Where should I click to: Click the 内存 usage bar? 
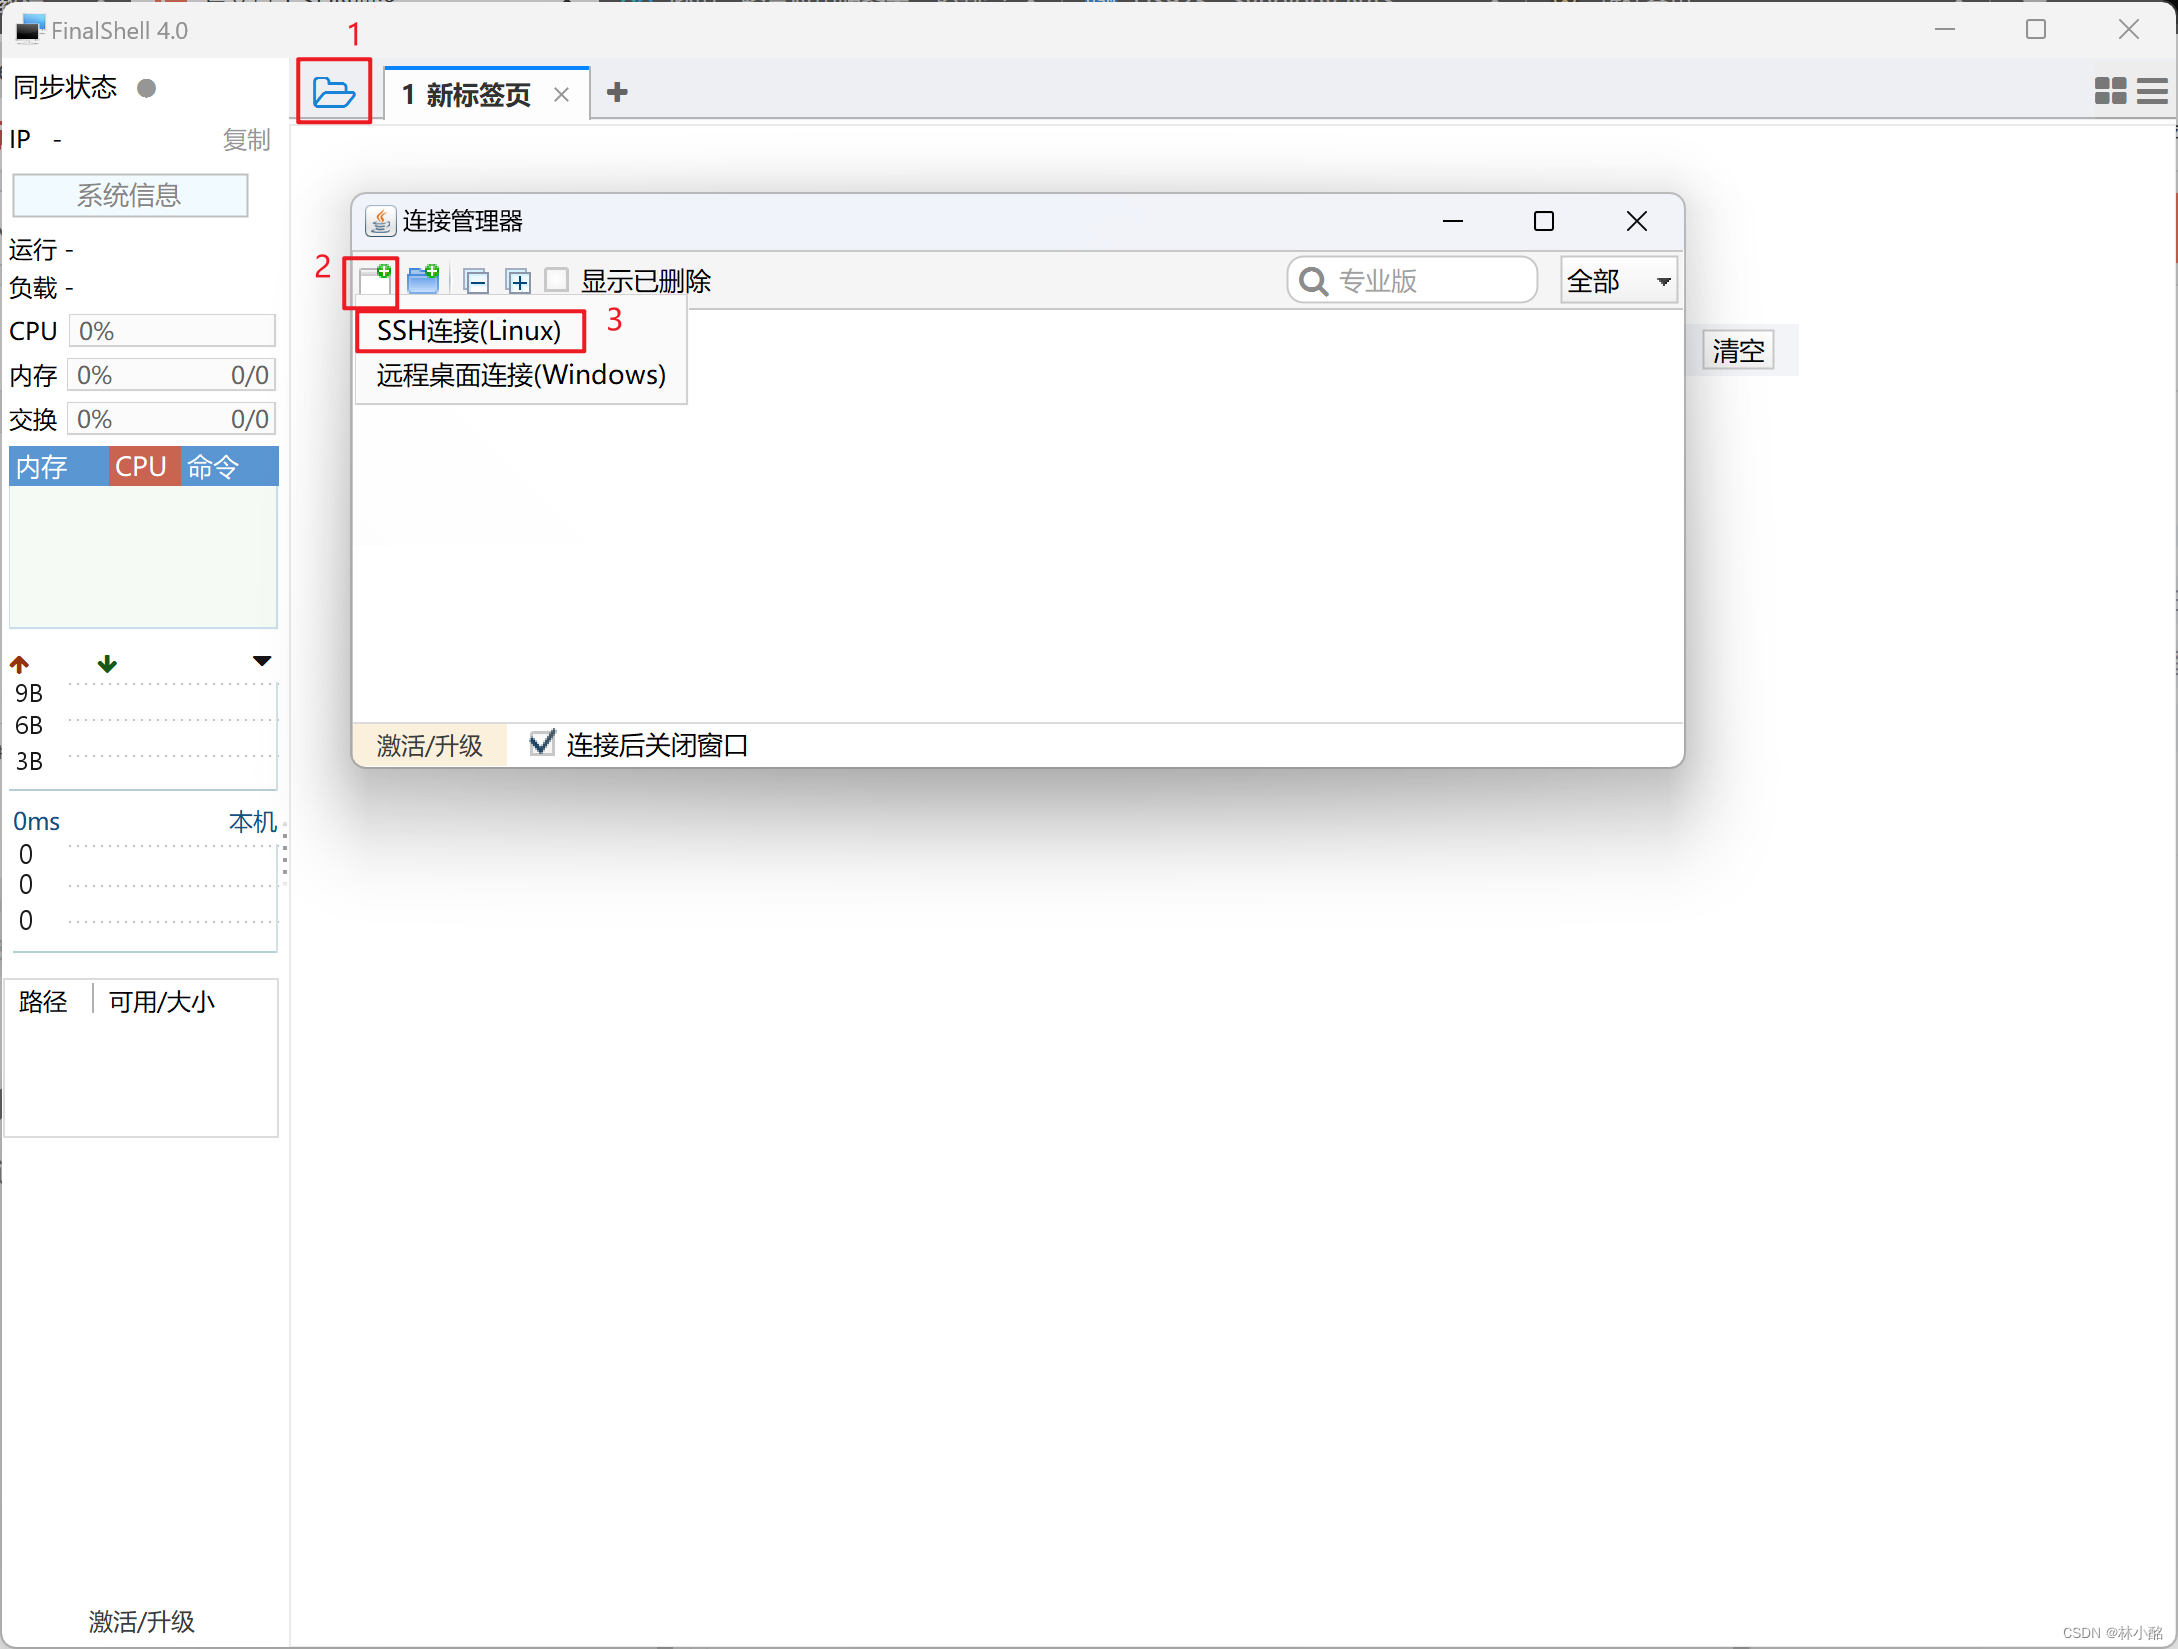coord(172,375)
